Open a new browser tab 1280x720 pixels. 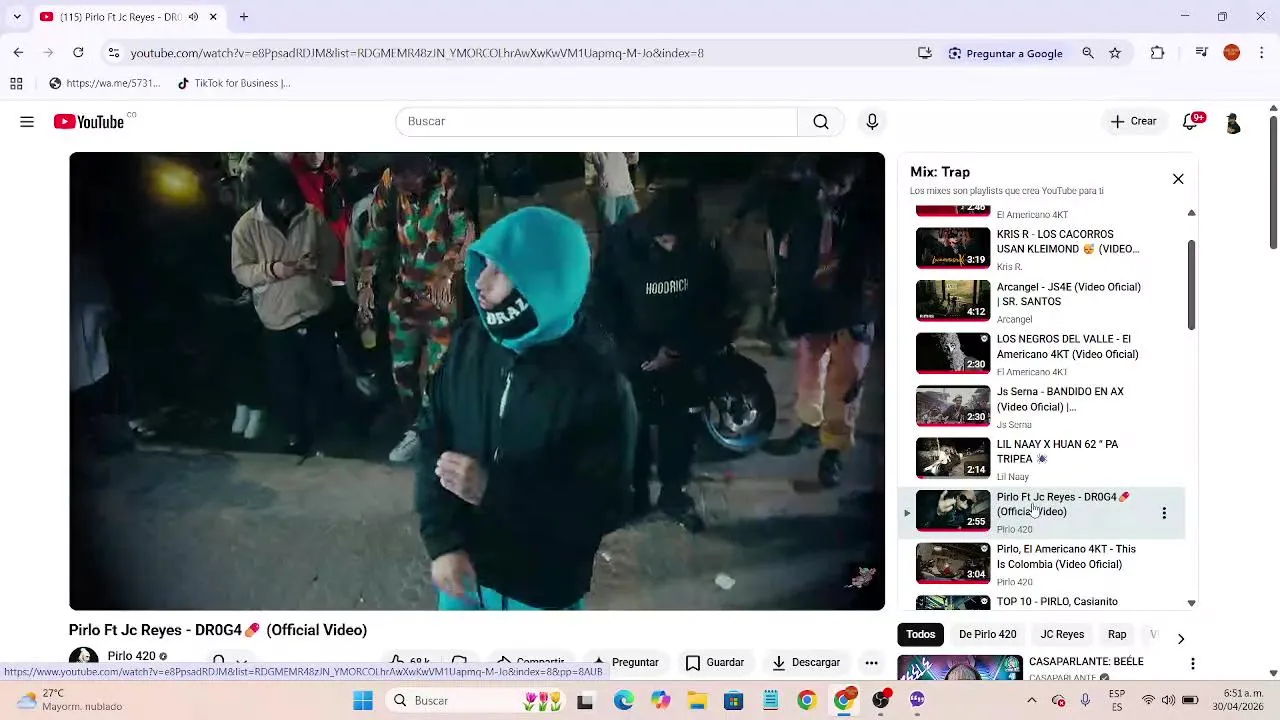coord(244,17)
